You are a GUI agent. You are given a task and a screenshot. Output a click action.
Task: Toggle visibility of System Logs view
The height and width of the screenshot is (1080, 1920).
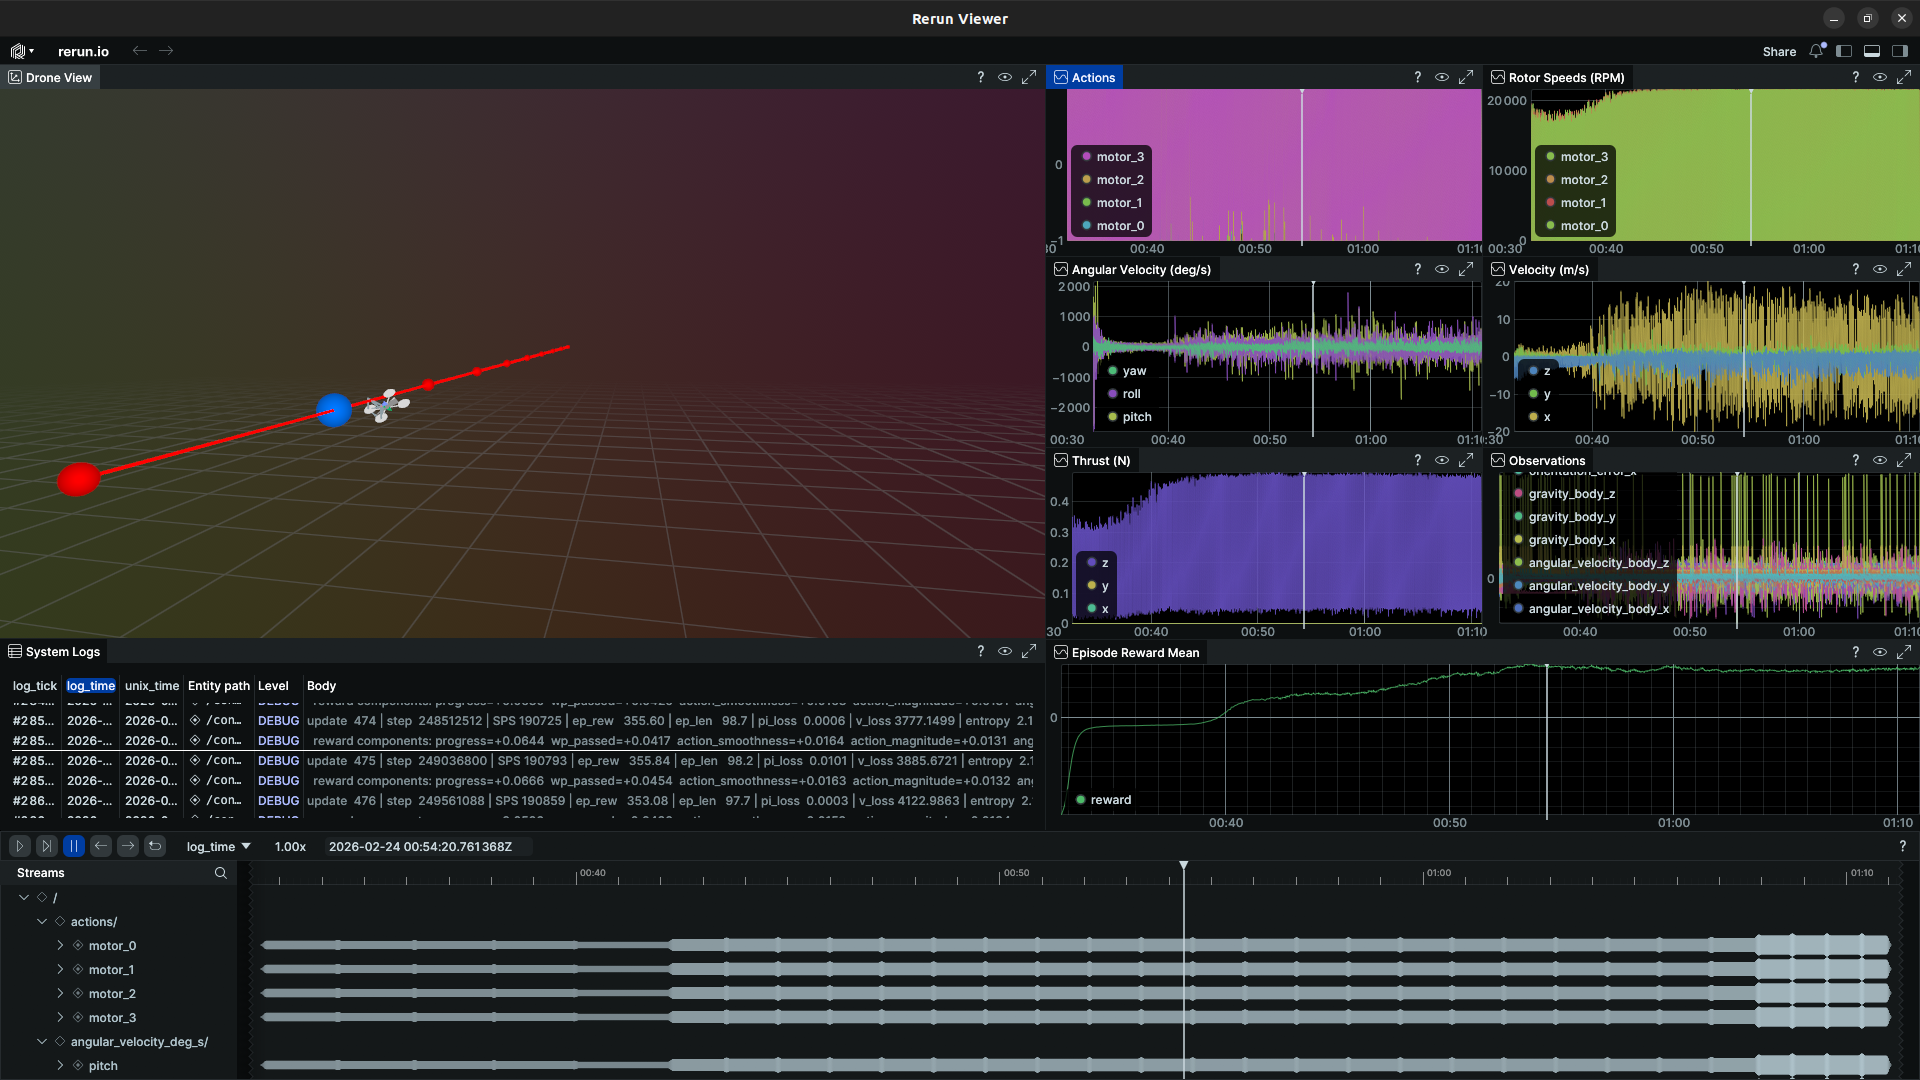[x=1004, y=651]
